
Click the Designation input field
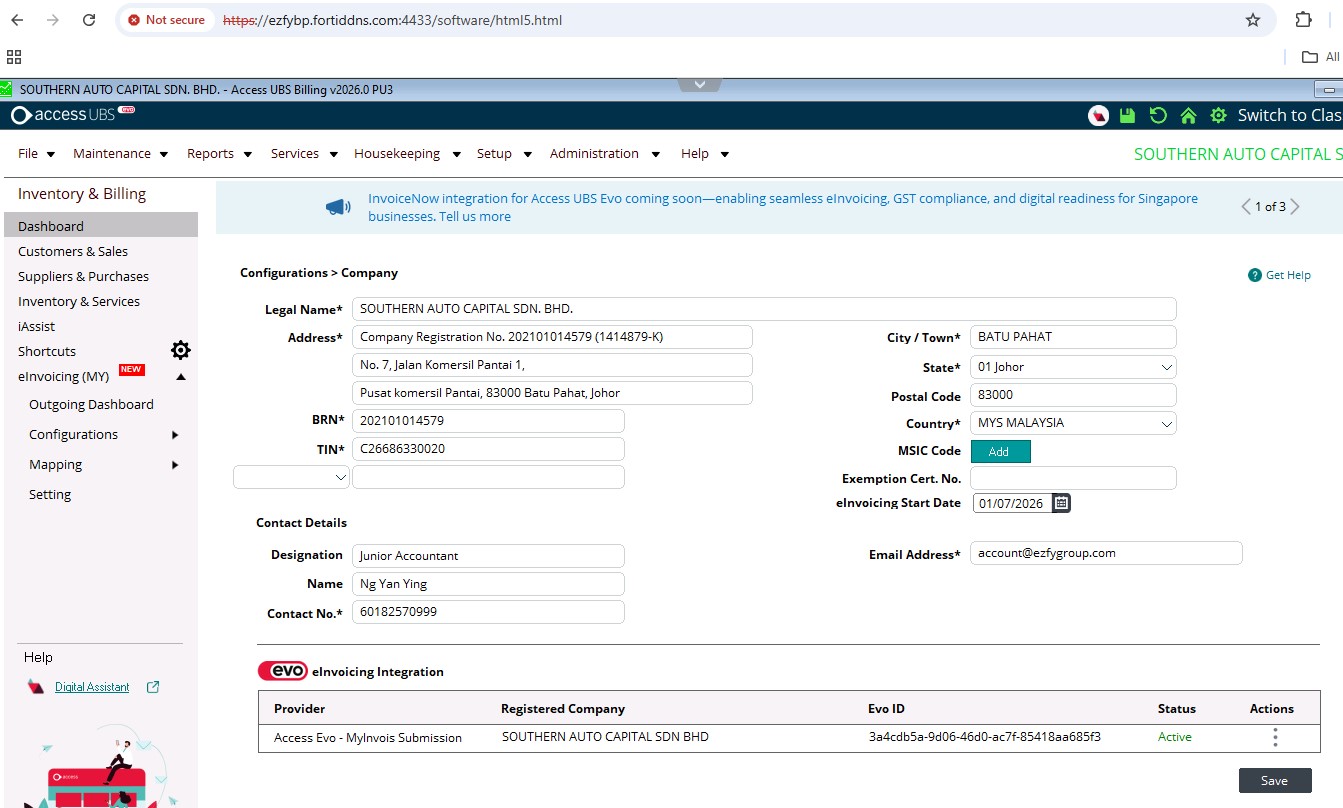pyautogui.click(x=488, y=556)
